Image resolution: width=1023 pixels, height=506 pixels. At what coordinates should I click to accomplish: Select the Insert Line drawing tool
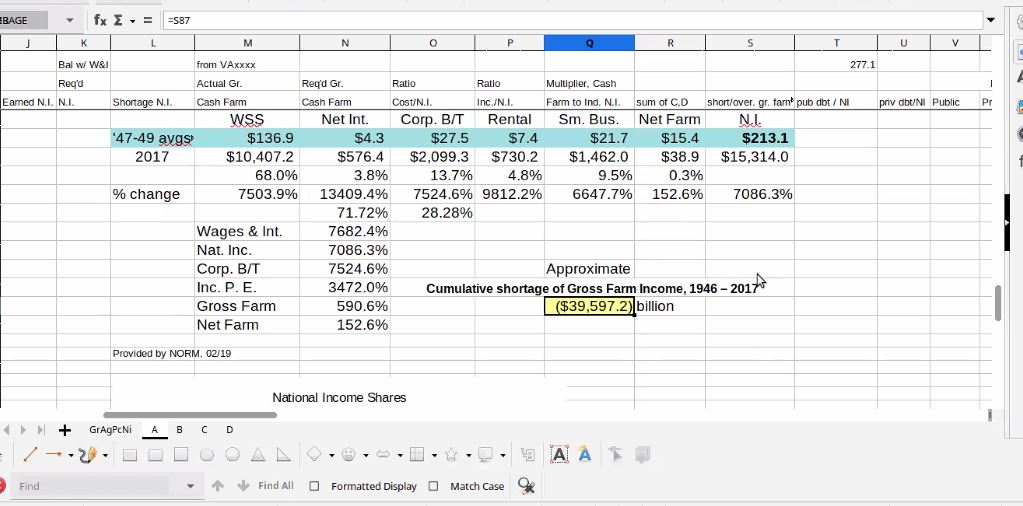pyautogui.click(x=30, y=455)
